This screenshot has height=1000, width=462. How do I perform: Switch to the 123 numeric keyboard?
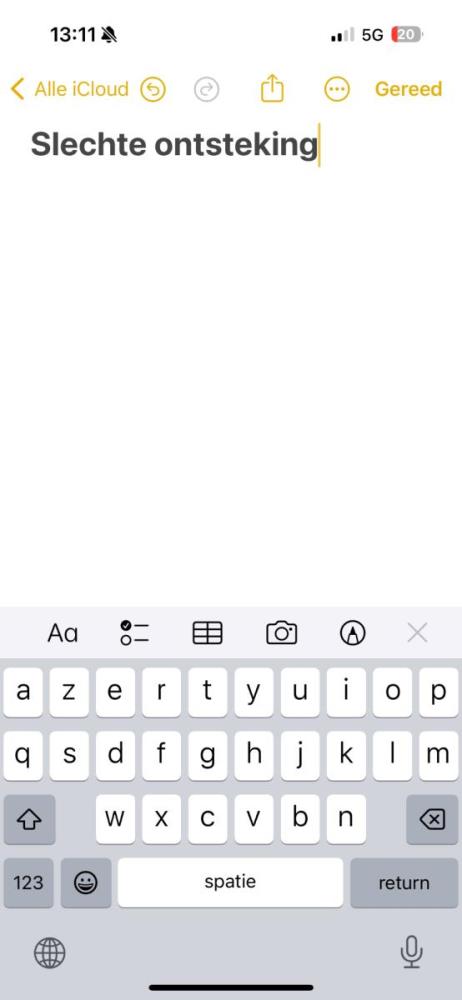coord(29,883)
